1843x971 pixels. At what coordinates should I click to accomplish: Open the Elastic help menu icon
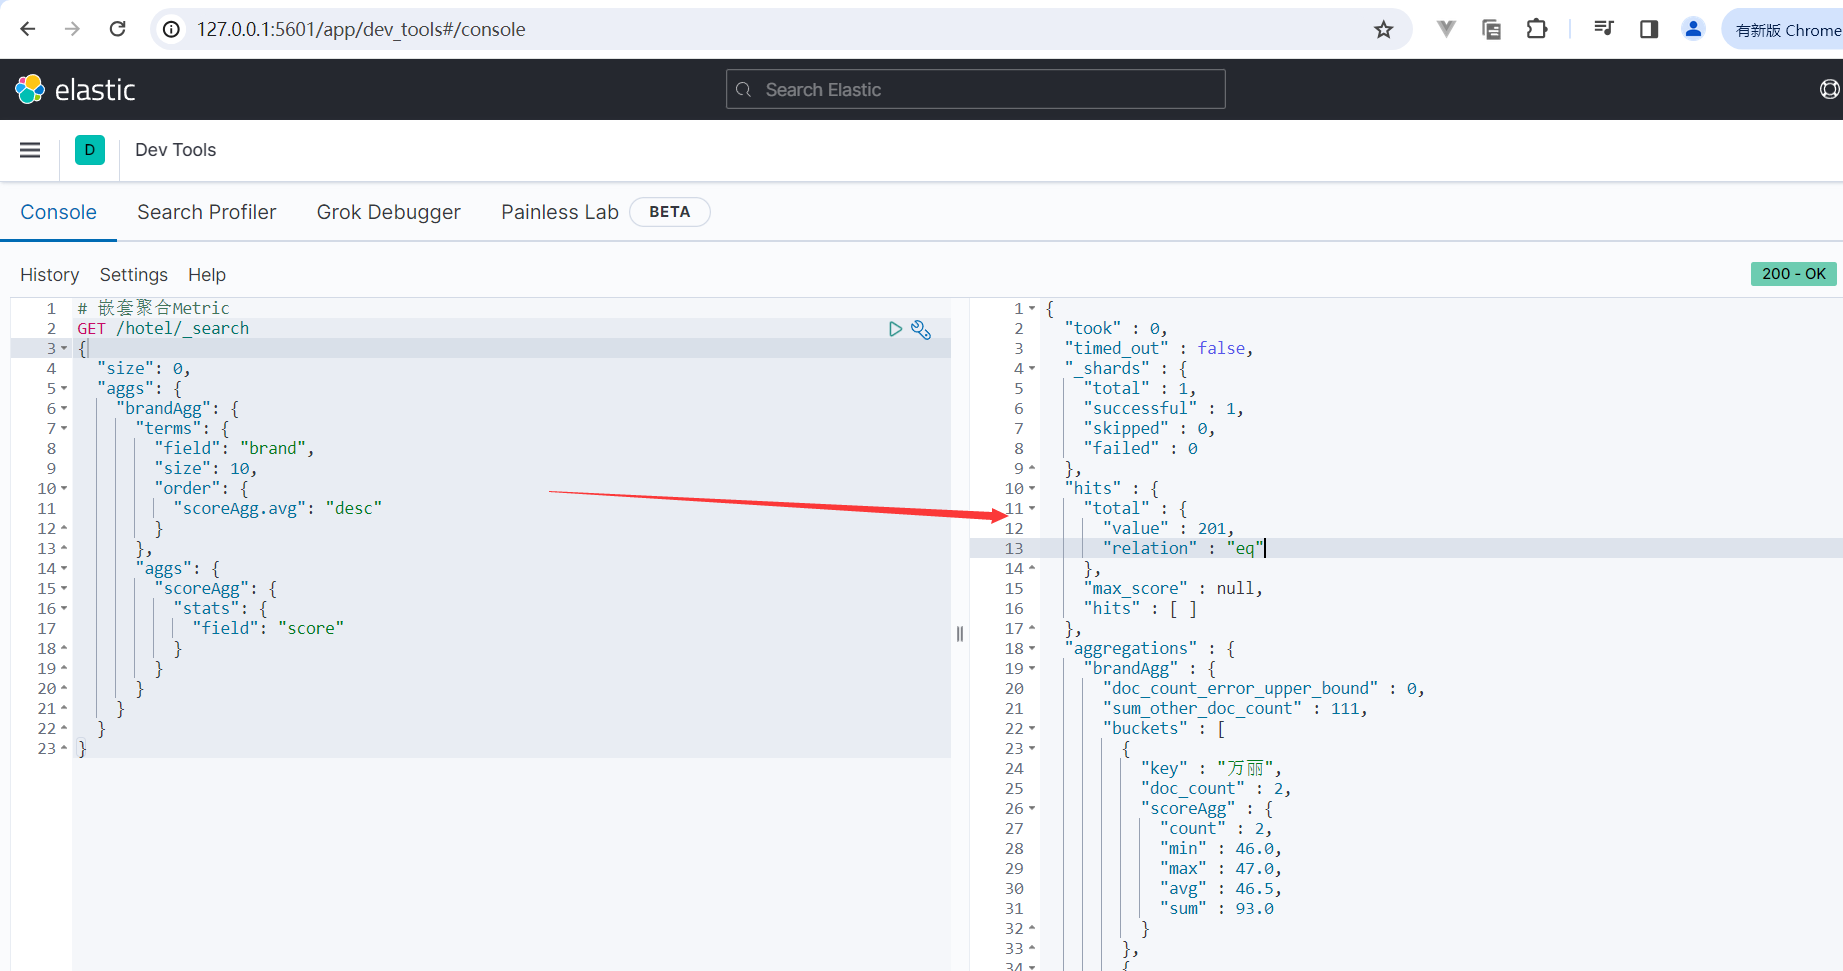pyautogui.click(x=1829, y=90)
